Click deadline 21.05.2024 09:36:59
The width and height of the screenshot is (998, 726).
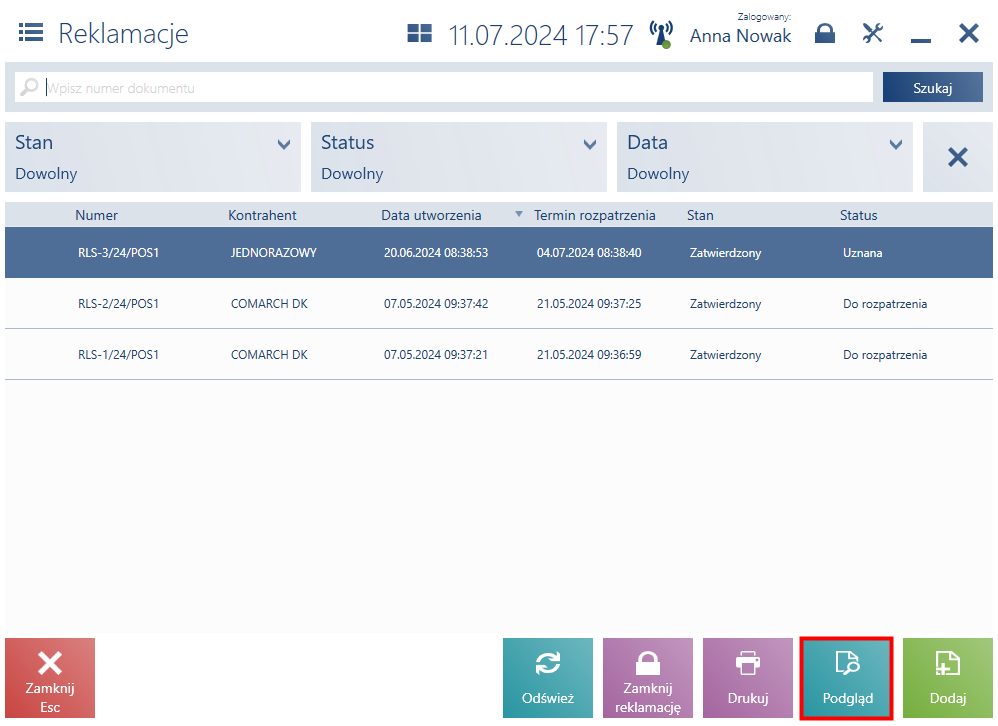589,354
